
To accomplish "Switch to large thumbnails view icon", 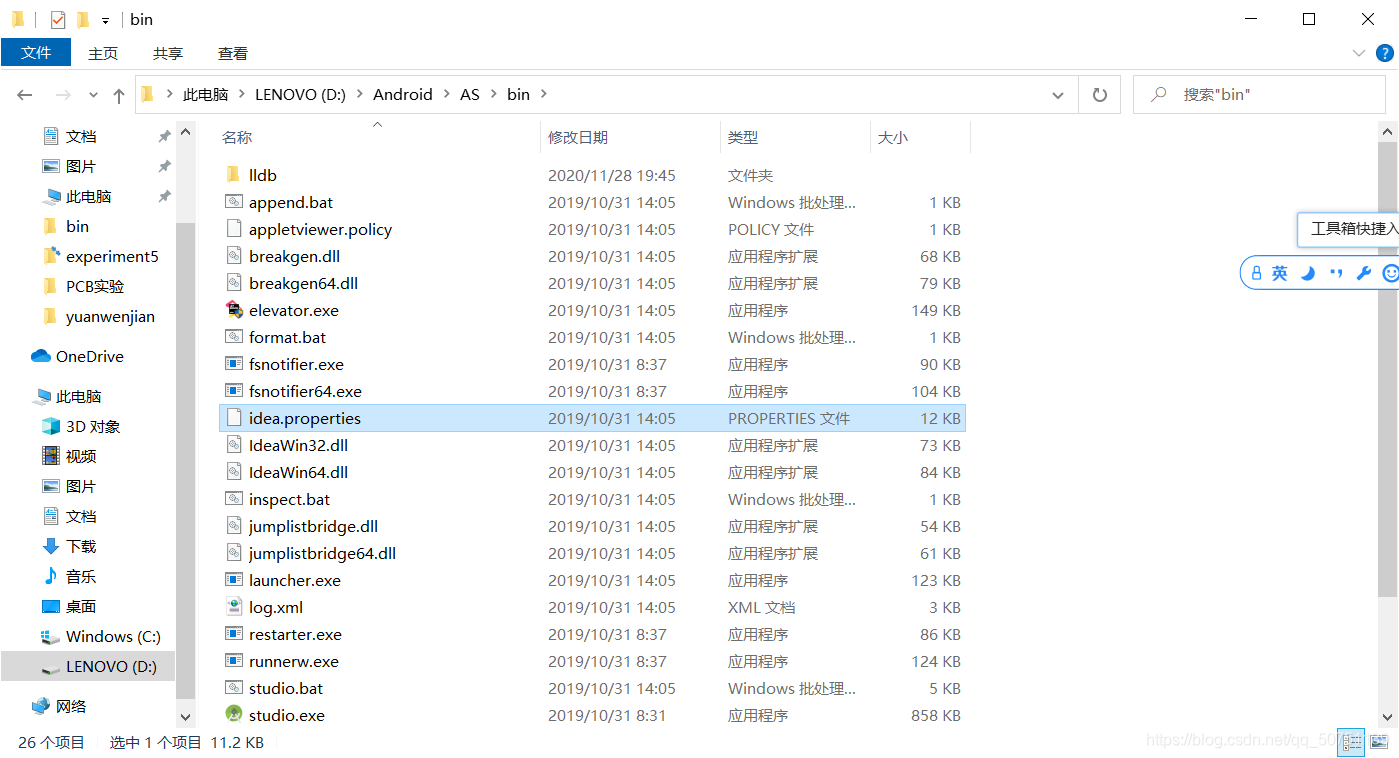I will tap(1379, 741).
